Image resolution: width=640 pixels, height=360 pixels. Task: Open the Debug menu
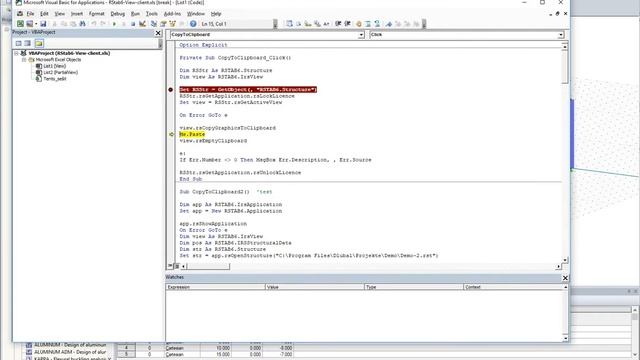coord(118,14)
